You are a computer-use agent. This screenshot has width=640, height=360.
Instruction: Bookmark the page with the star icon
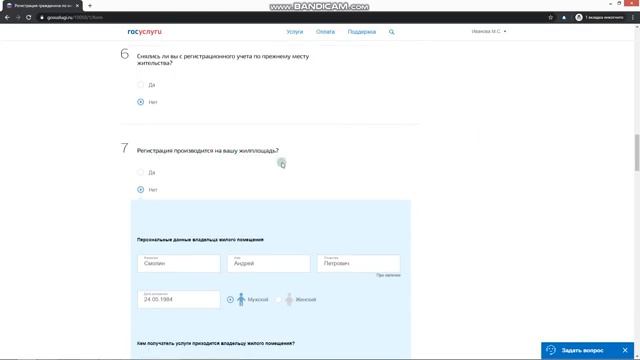(x=550, y=18)
